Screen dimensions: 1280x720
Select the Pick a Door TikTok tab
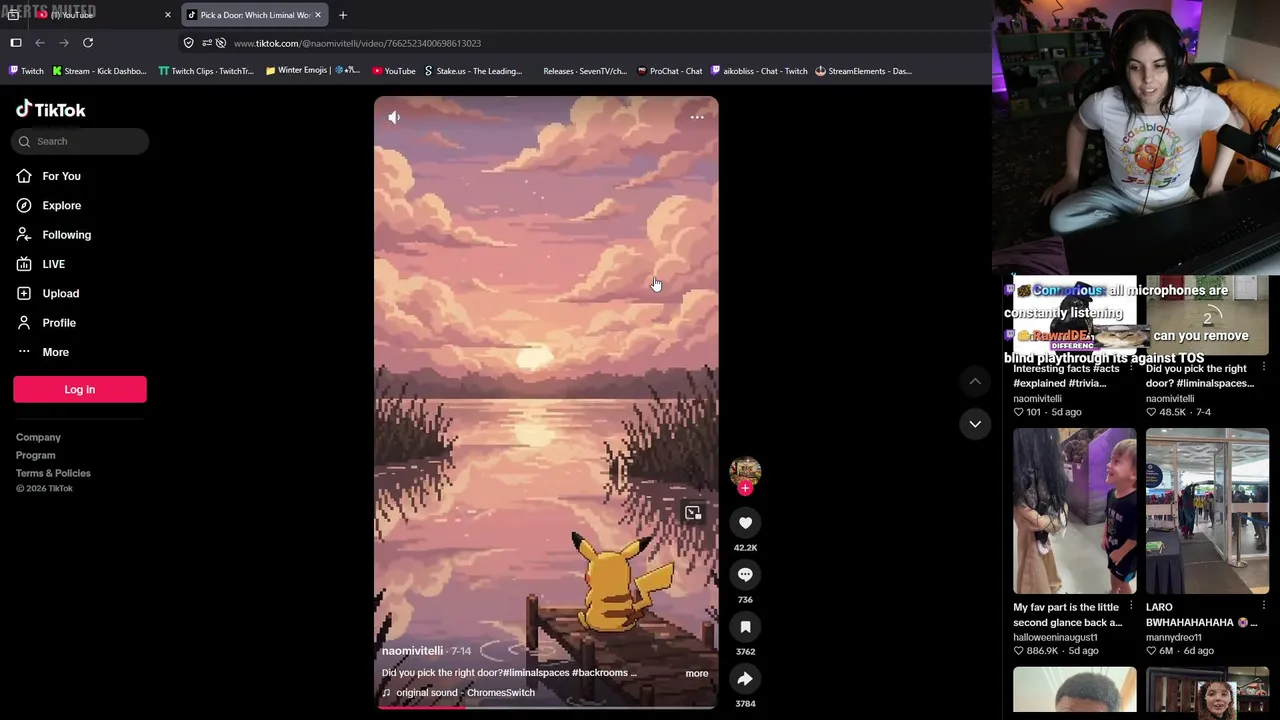point(255,15)
